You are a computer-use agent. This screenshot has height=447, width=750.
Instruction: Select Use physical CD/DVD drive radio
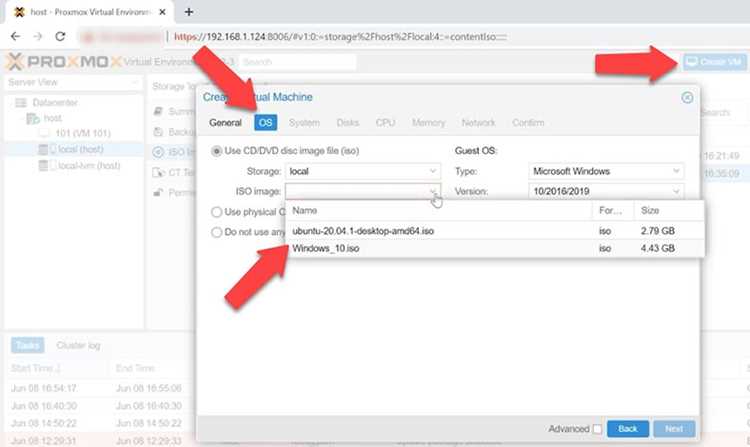[x=216, y=212]
